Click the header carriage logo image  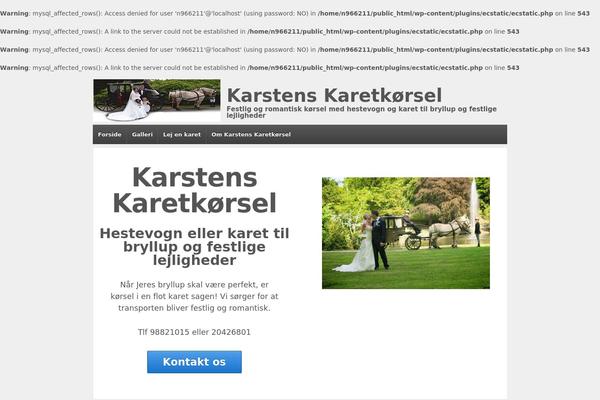point(157,100)
